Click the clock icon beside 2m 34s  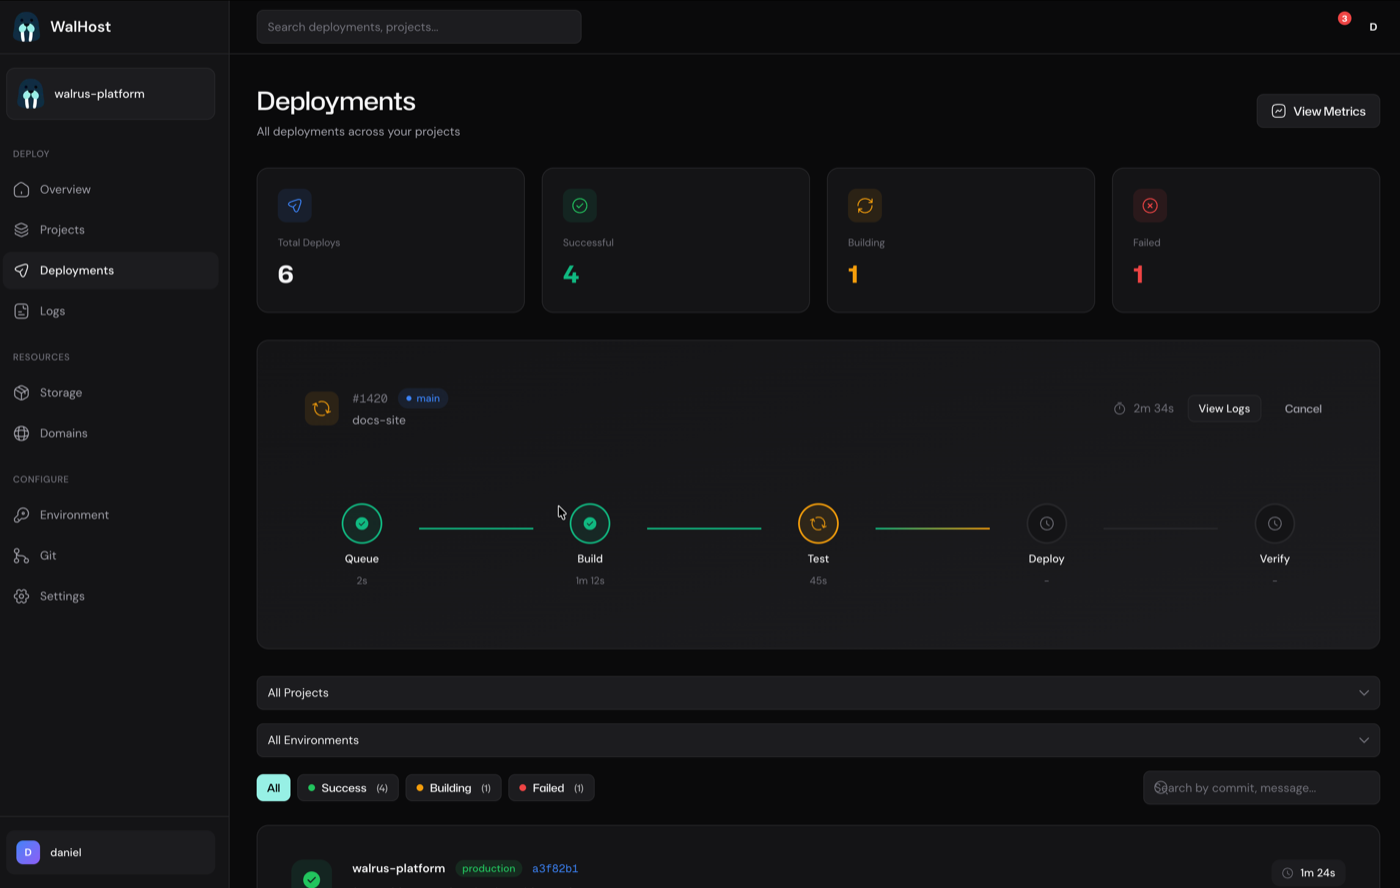1120,408
